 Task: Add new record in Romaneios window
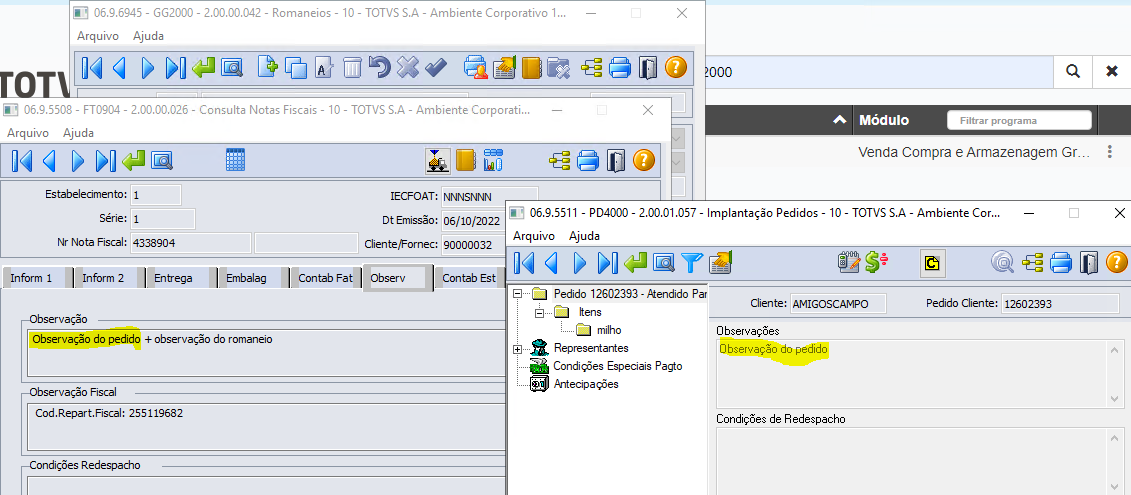tap(268, 68)
